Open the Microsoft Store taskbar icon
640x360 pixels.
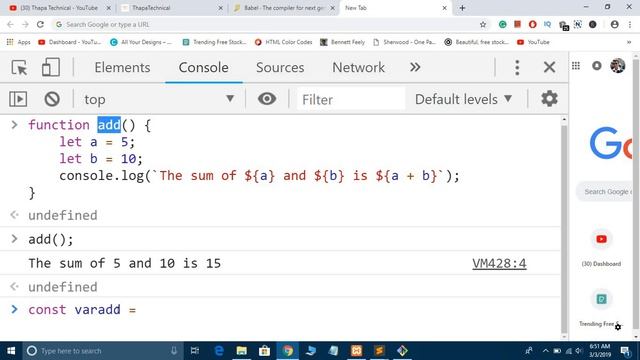(x=264, y=351)
